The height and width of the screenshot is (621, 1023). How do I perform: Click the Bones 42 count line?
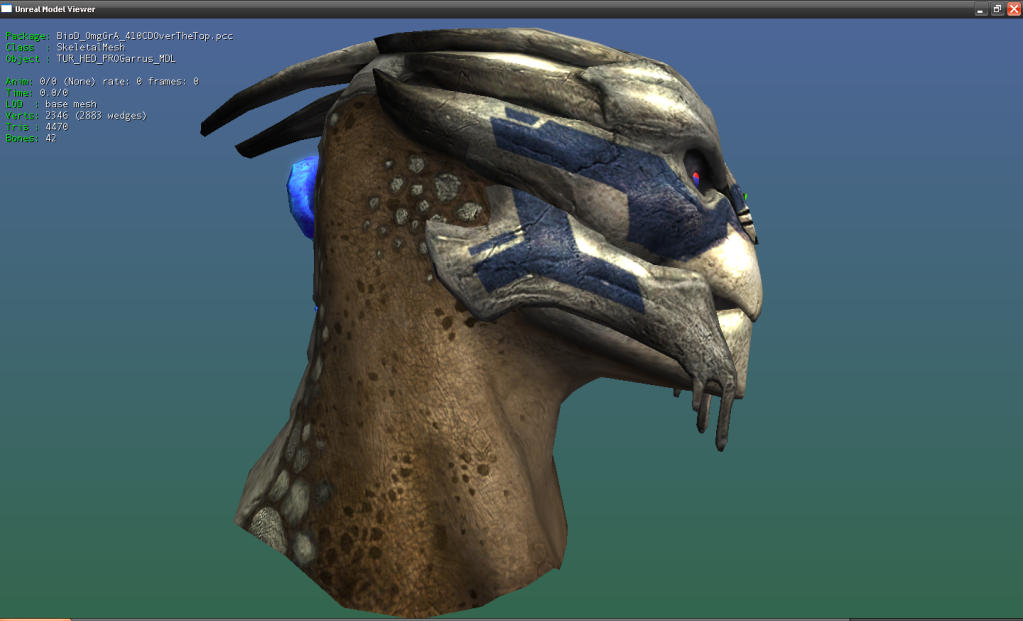coord(30,138)
